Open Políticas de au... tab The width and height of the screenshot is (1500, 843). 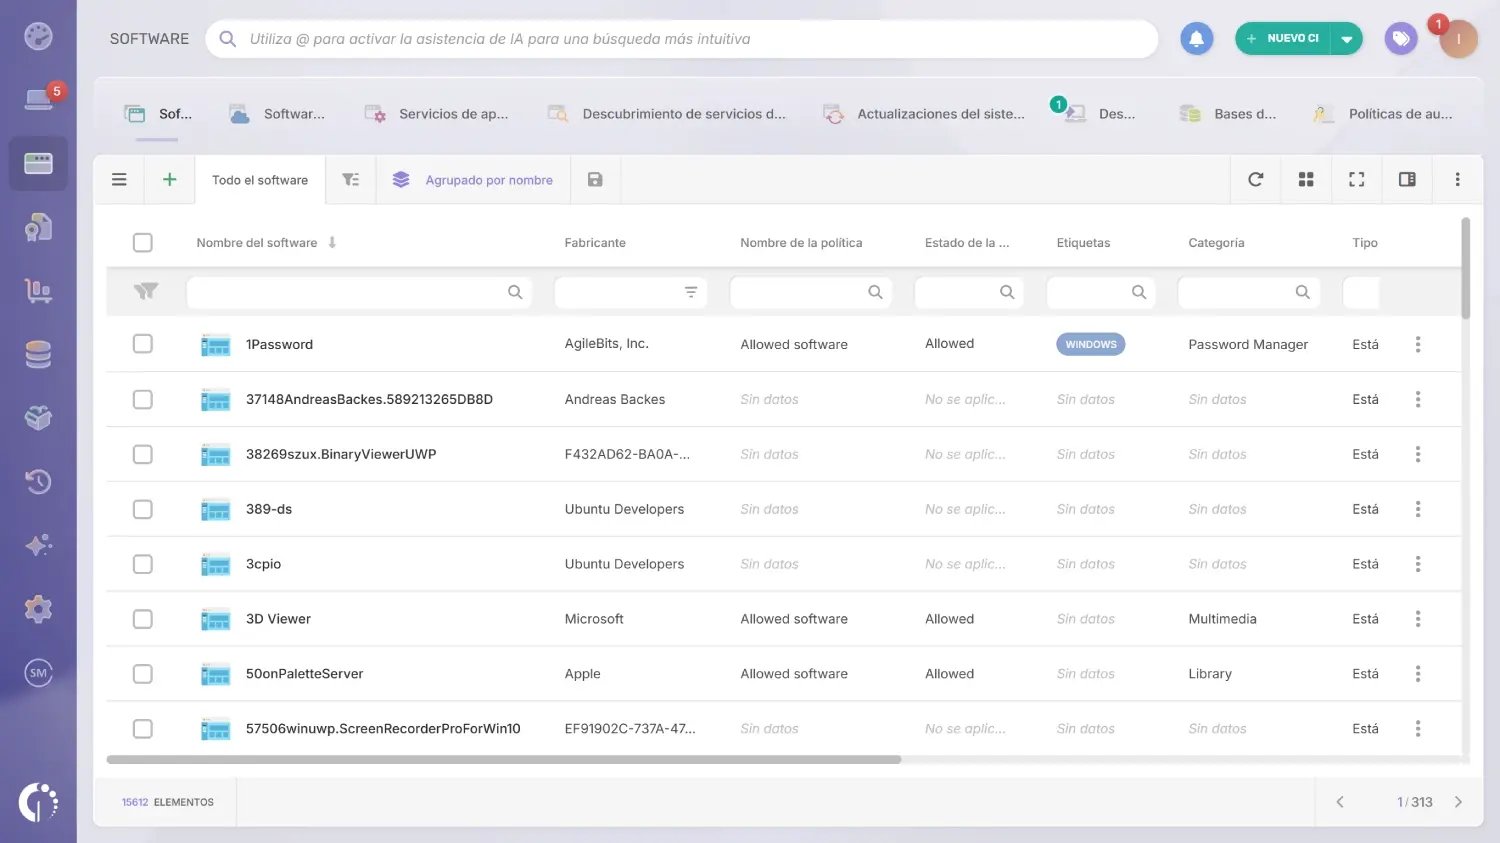click(x=1382, y=114)
